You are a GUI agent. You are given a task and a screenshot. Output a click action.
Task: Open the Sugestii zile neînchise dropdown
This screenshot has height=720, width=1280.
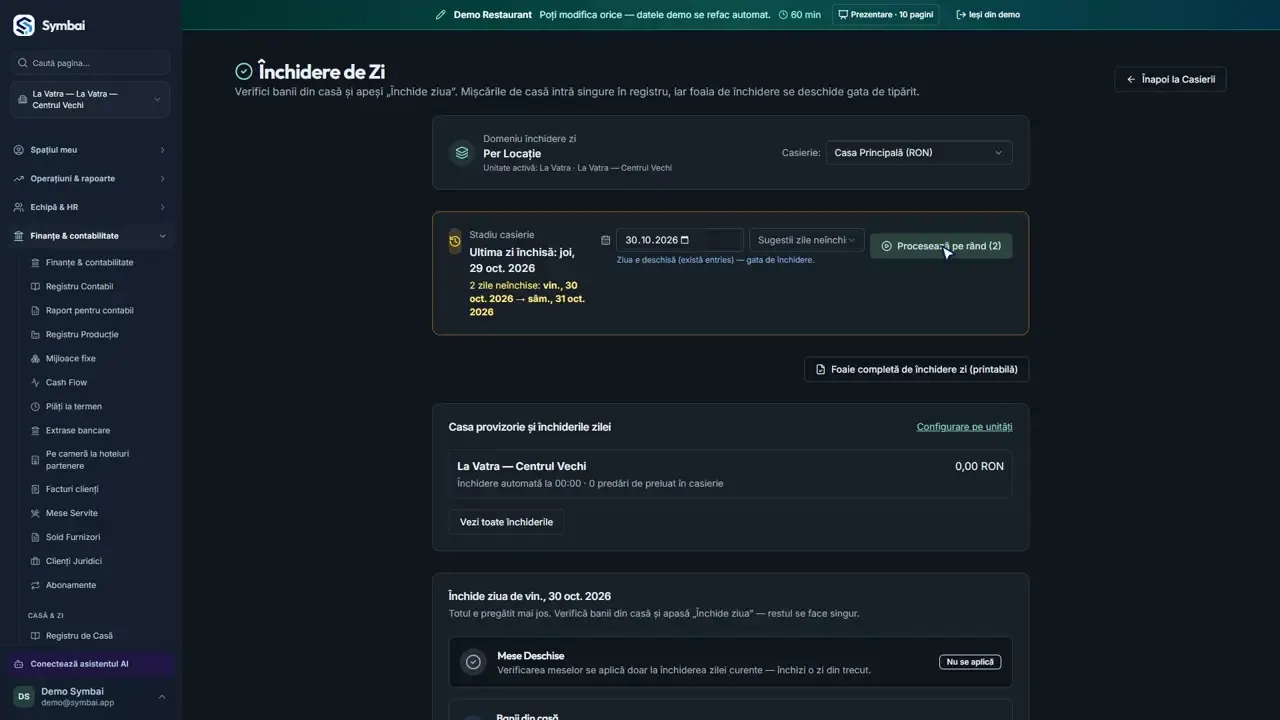point(807,240)
